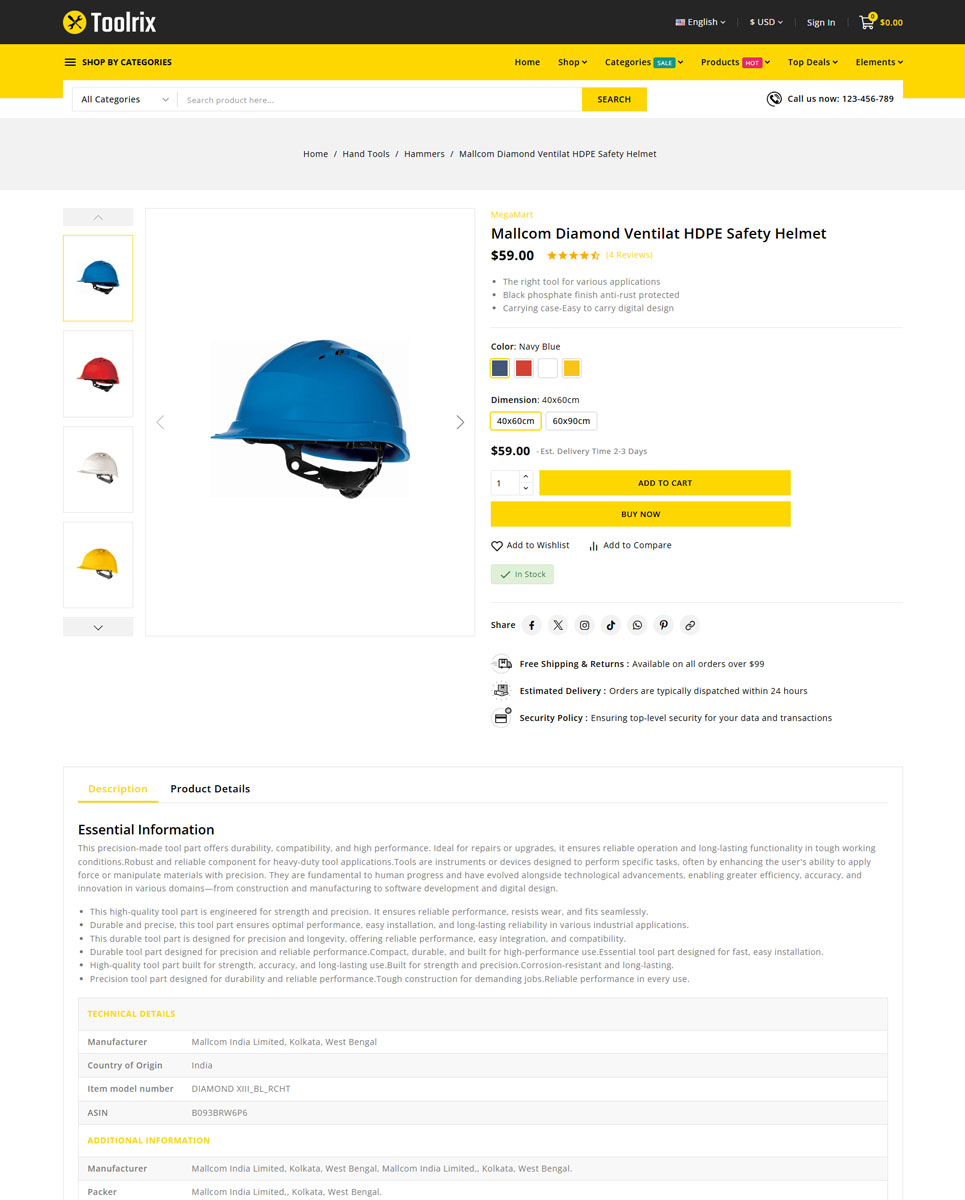Share product on TikTok
The height and width of the screenshot is (1200, 965).
[611, 625]
